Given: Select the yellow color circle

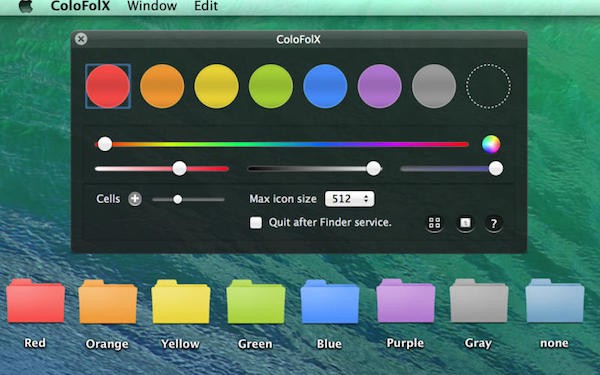Looking at the screenshot, I should (216, 86).
